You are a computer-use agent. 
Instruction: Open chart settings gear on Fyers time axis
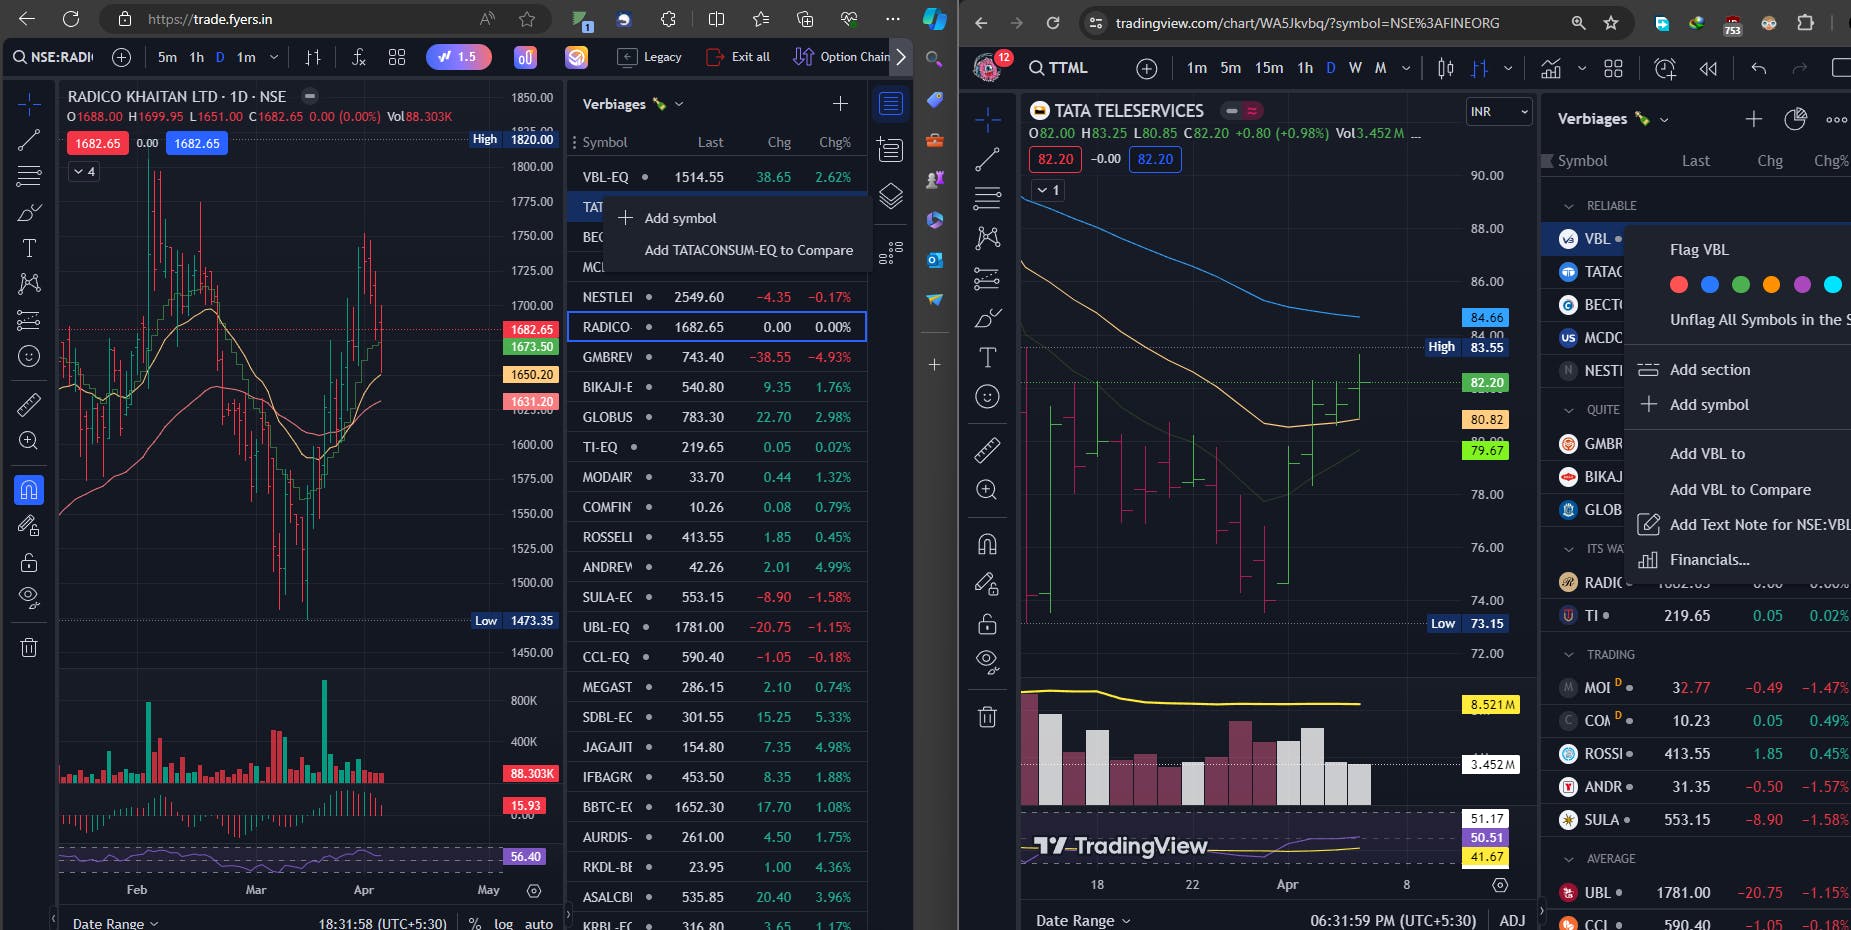click(x=534, y=890)
